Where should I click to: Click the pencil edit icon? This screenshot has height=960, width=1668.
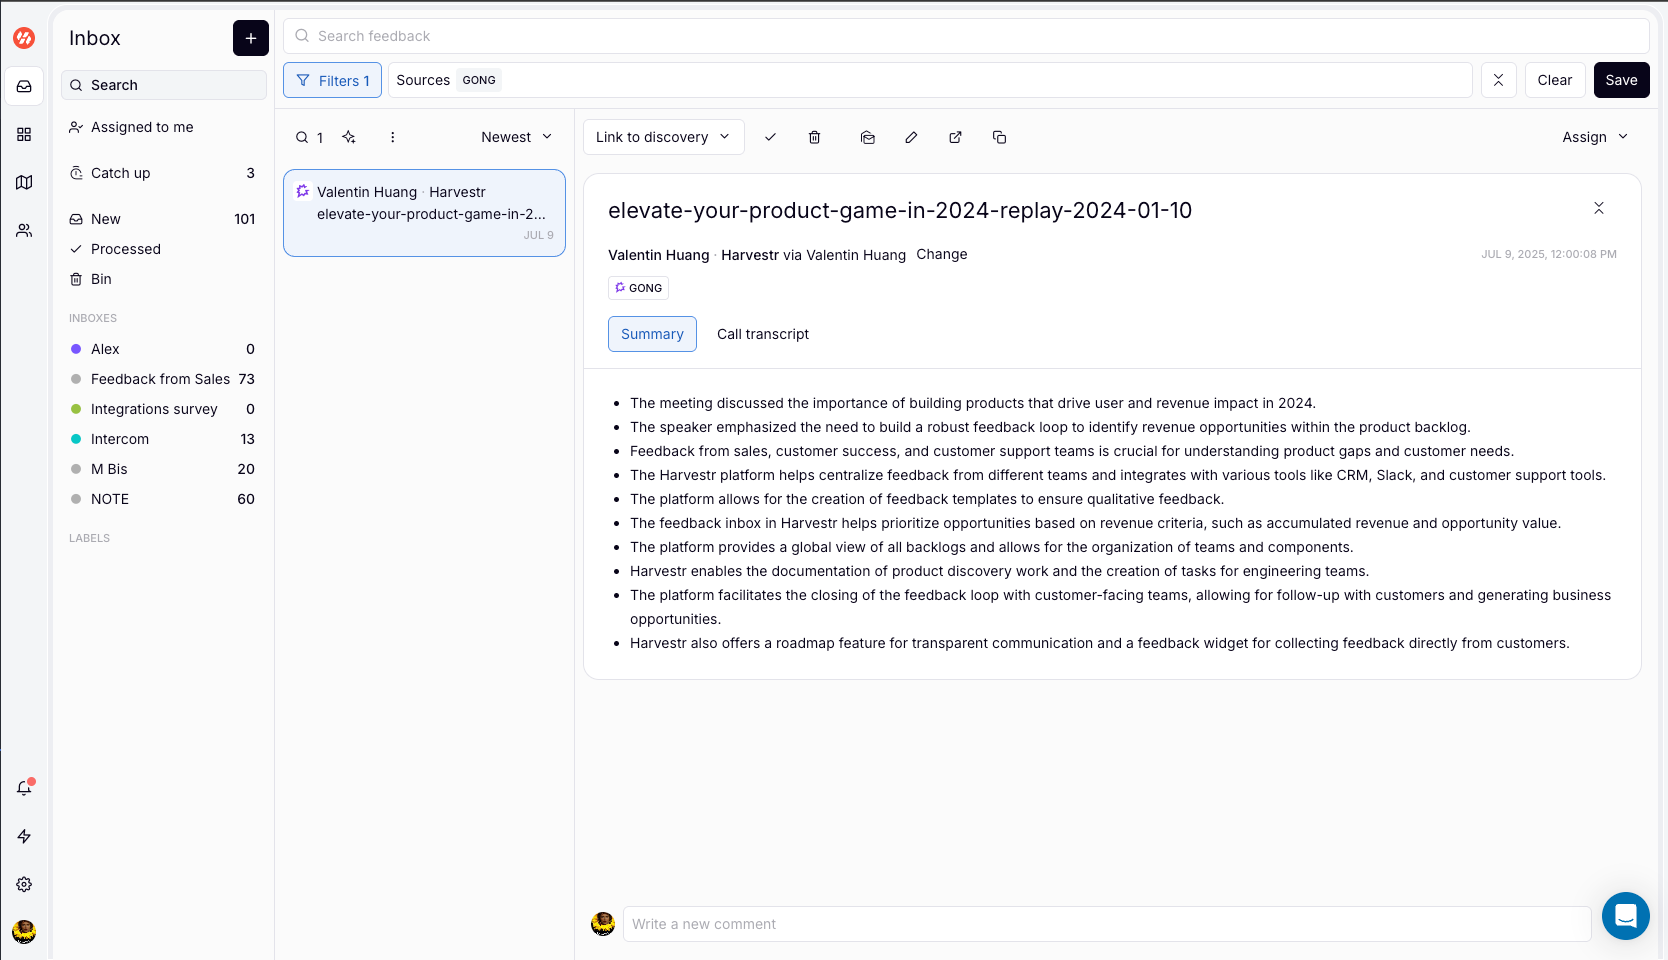tap(911, 137)
